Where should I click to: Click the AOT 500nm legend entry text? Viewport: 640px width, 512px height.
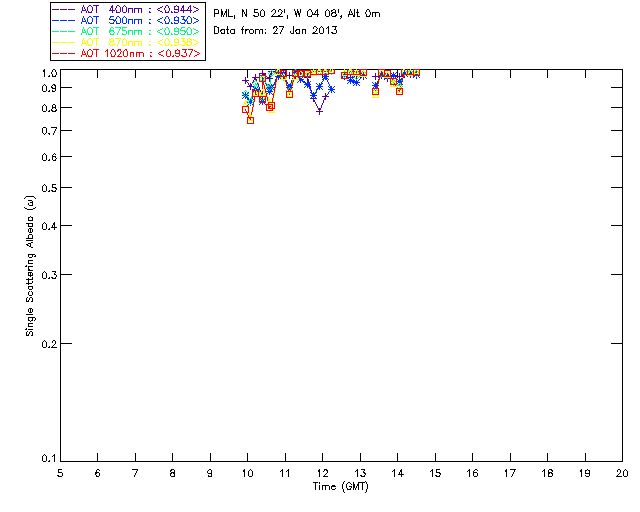point(140,20)
